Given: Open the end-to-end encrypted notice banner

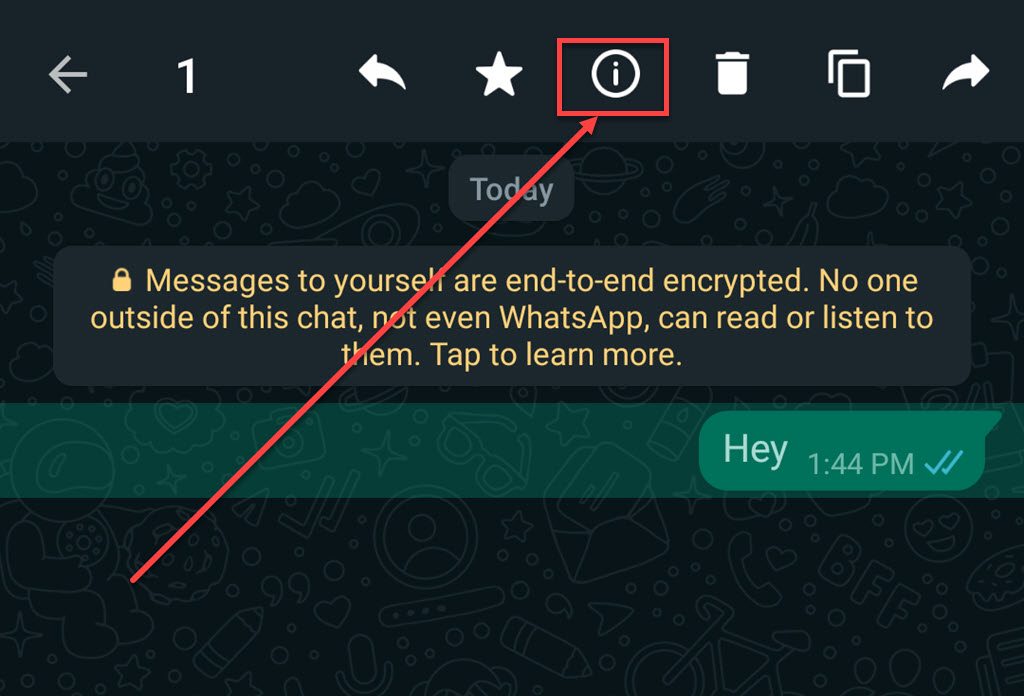Looking at the screenshot, I should (x=512, y=316).
